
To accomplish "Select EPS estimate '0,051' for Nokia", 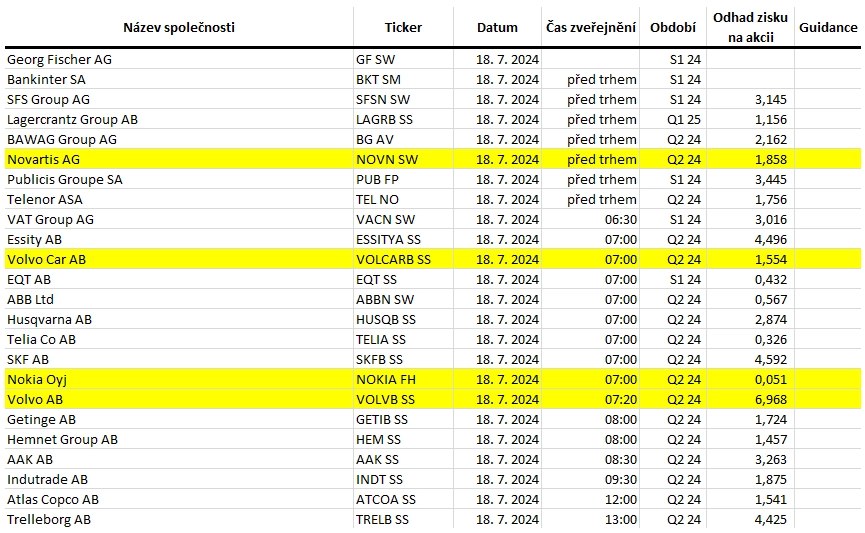I will coord(771,380).
